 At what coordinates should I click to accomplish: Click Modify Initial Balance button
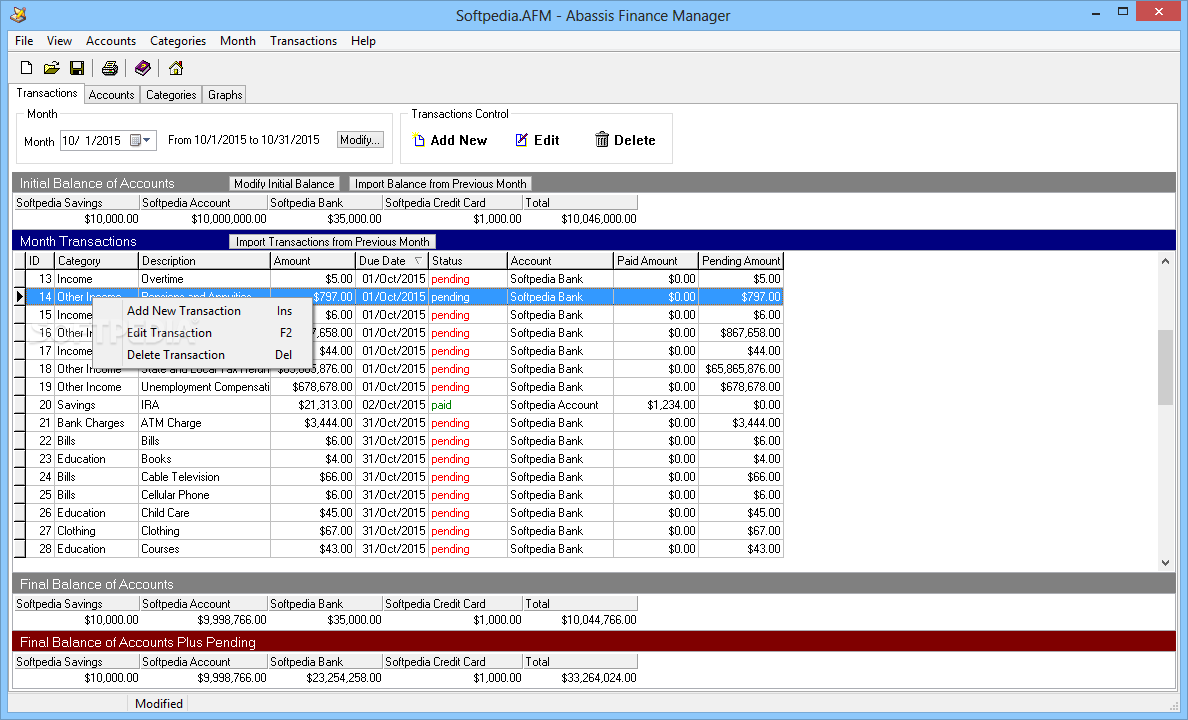click(x=284, y=183)
